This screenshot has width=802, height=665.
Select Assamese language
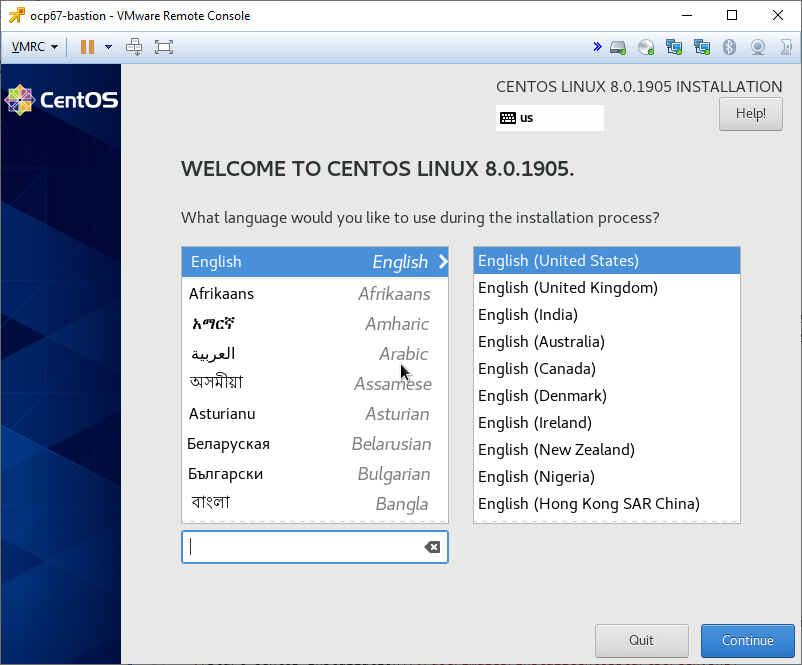tap(315, 384)
